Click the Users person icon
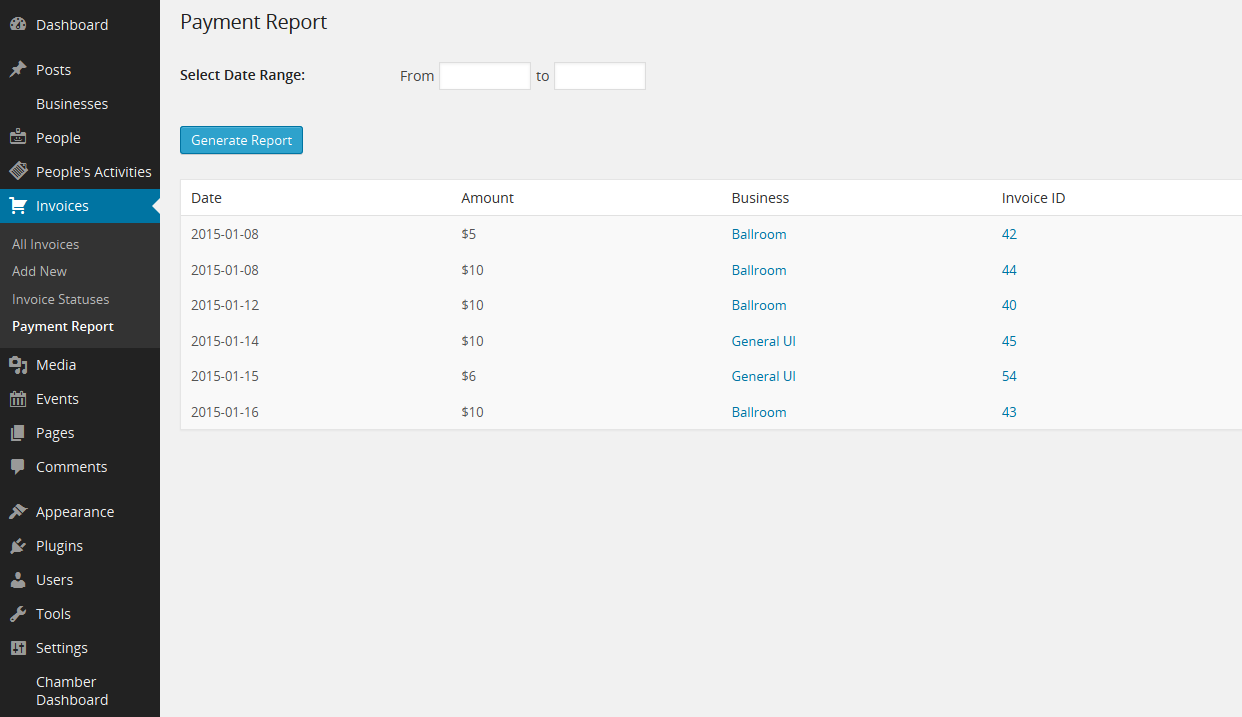 coord(18,580)
